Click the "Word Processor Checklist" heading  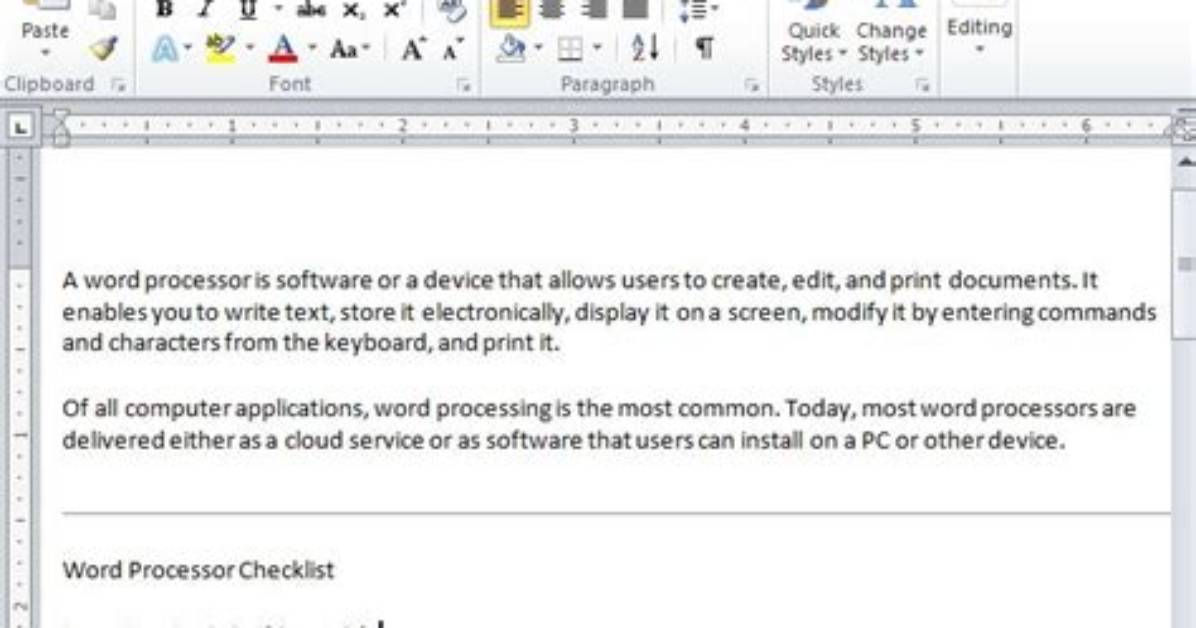tap(198, 570)
